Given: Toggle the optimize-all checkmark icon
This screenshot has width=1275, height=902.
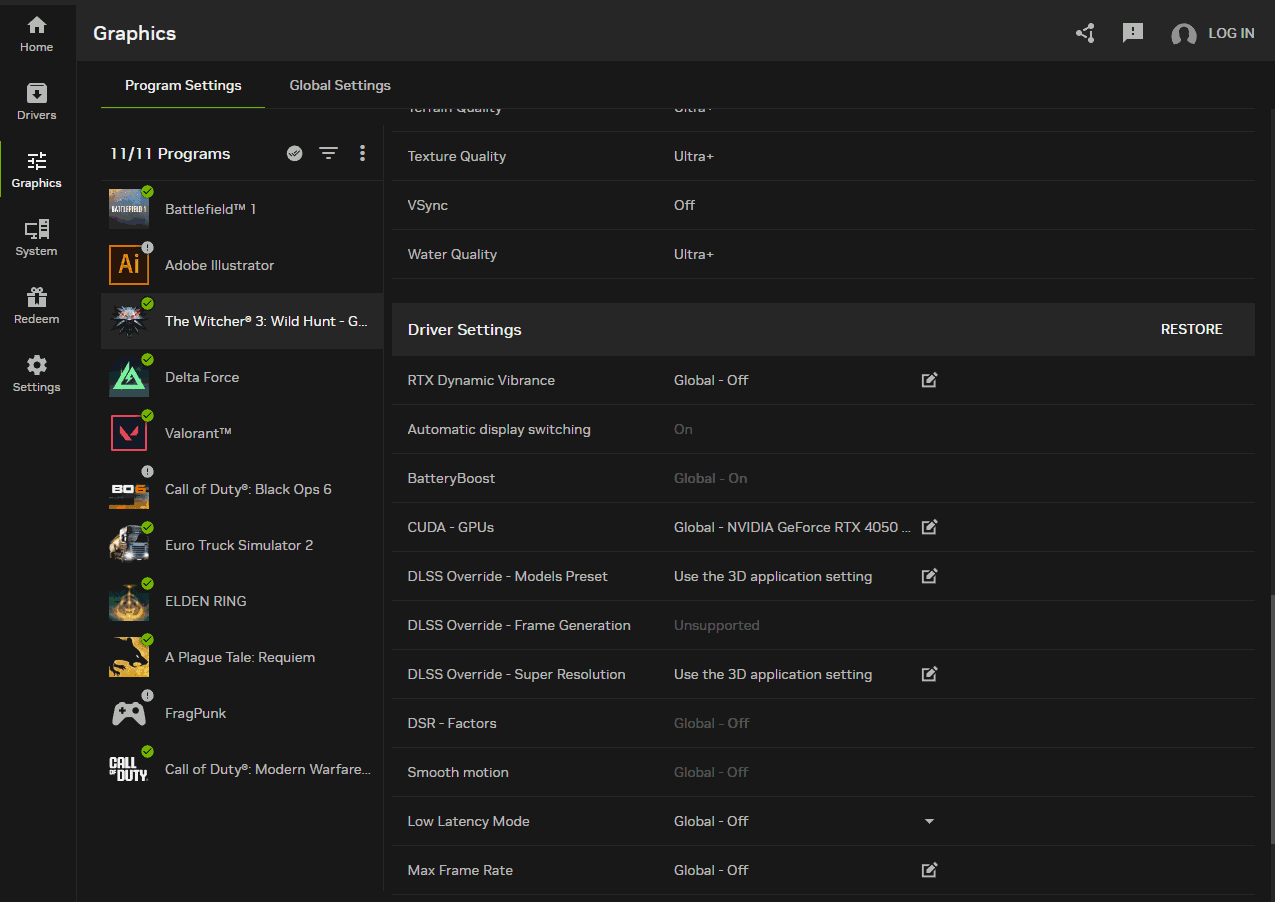Looking at the screenshot, I should (x=294, y=153).
